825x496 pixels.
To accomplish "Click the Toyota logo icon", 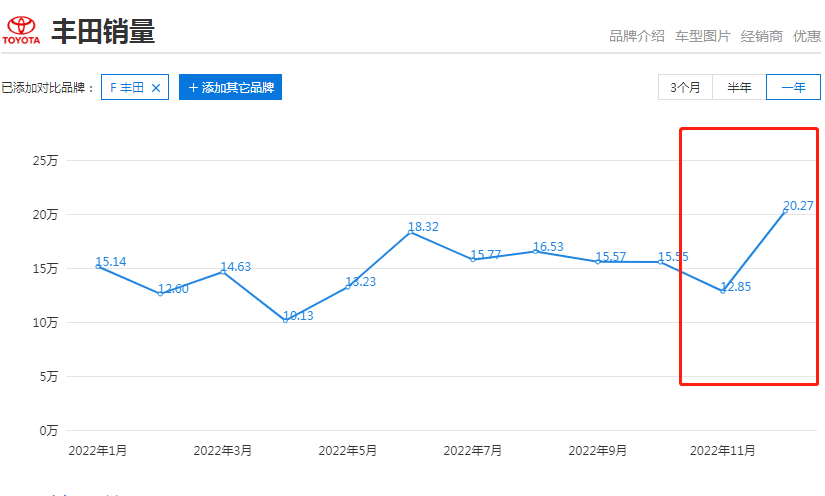I will coord(21,30).
